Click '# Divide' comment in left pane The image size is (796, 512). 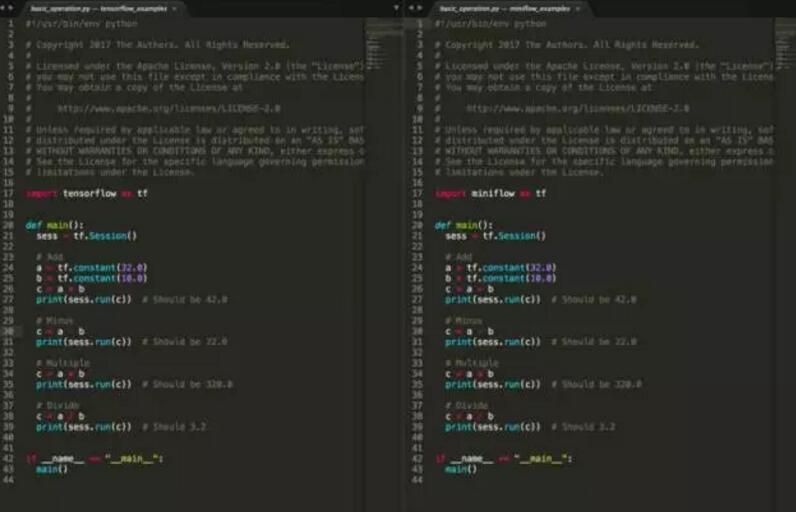coord(57,405)
